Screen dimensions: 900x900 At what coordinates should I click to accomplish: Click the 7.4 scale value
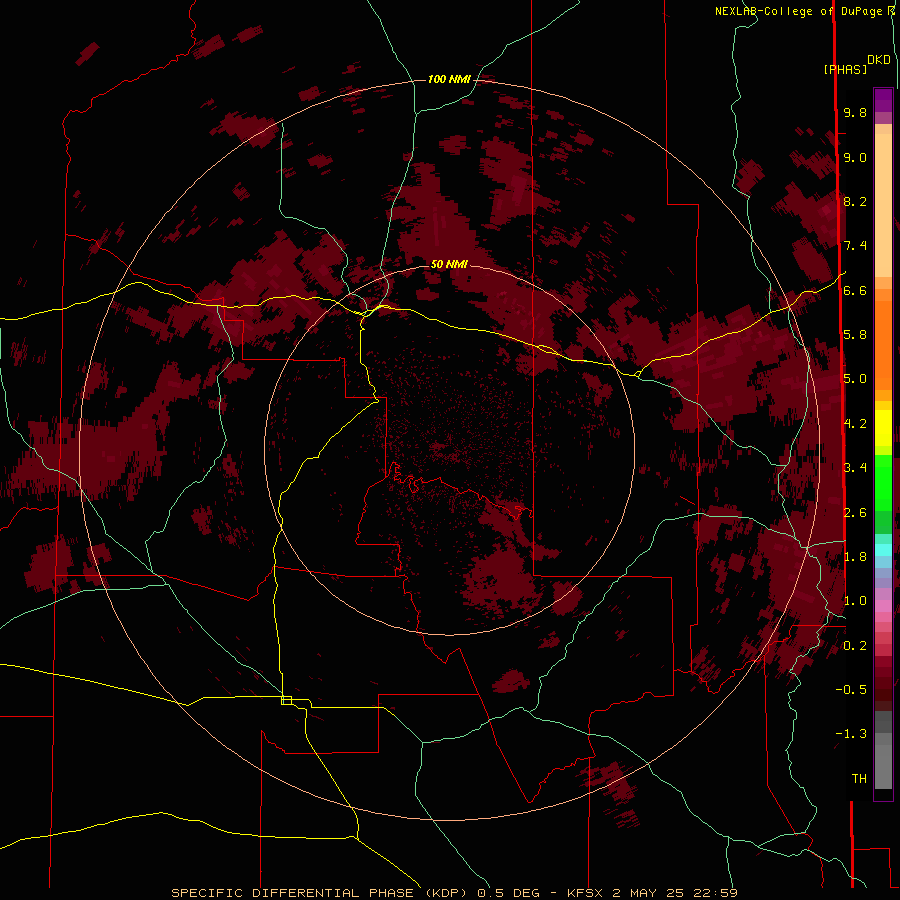(855, 246)
